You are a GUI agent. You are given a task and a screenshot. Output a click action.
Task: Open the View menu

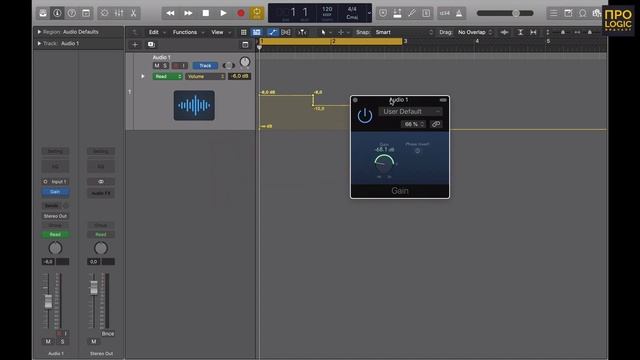pyautogui.click(x=217, y=32)
